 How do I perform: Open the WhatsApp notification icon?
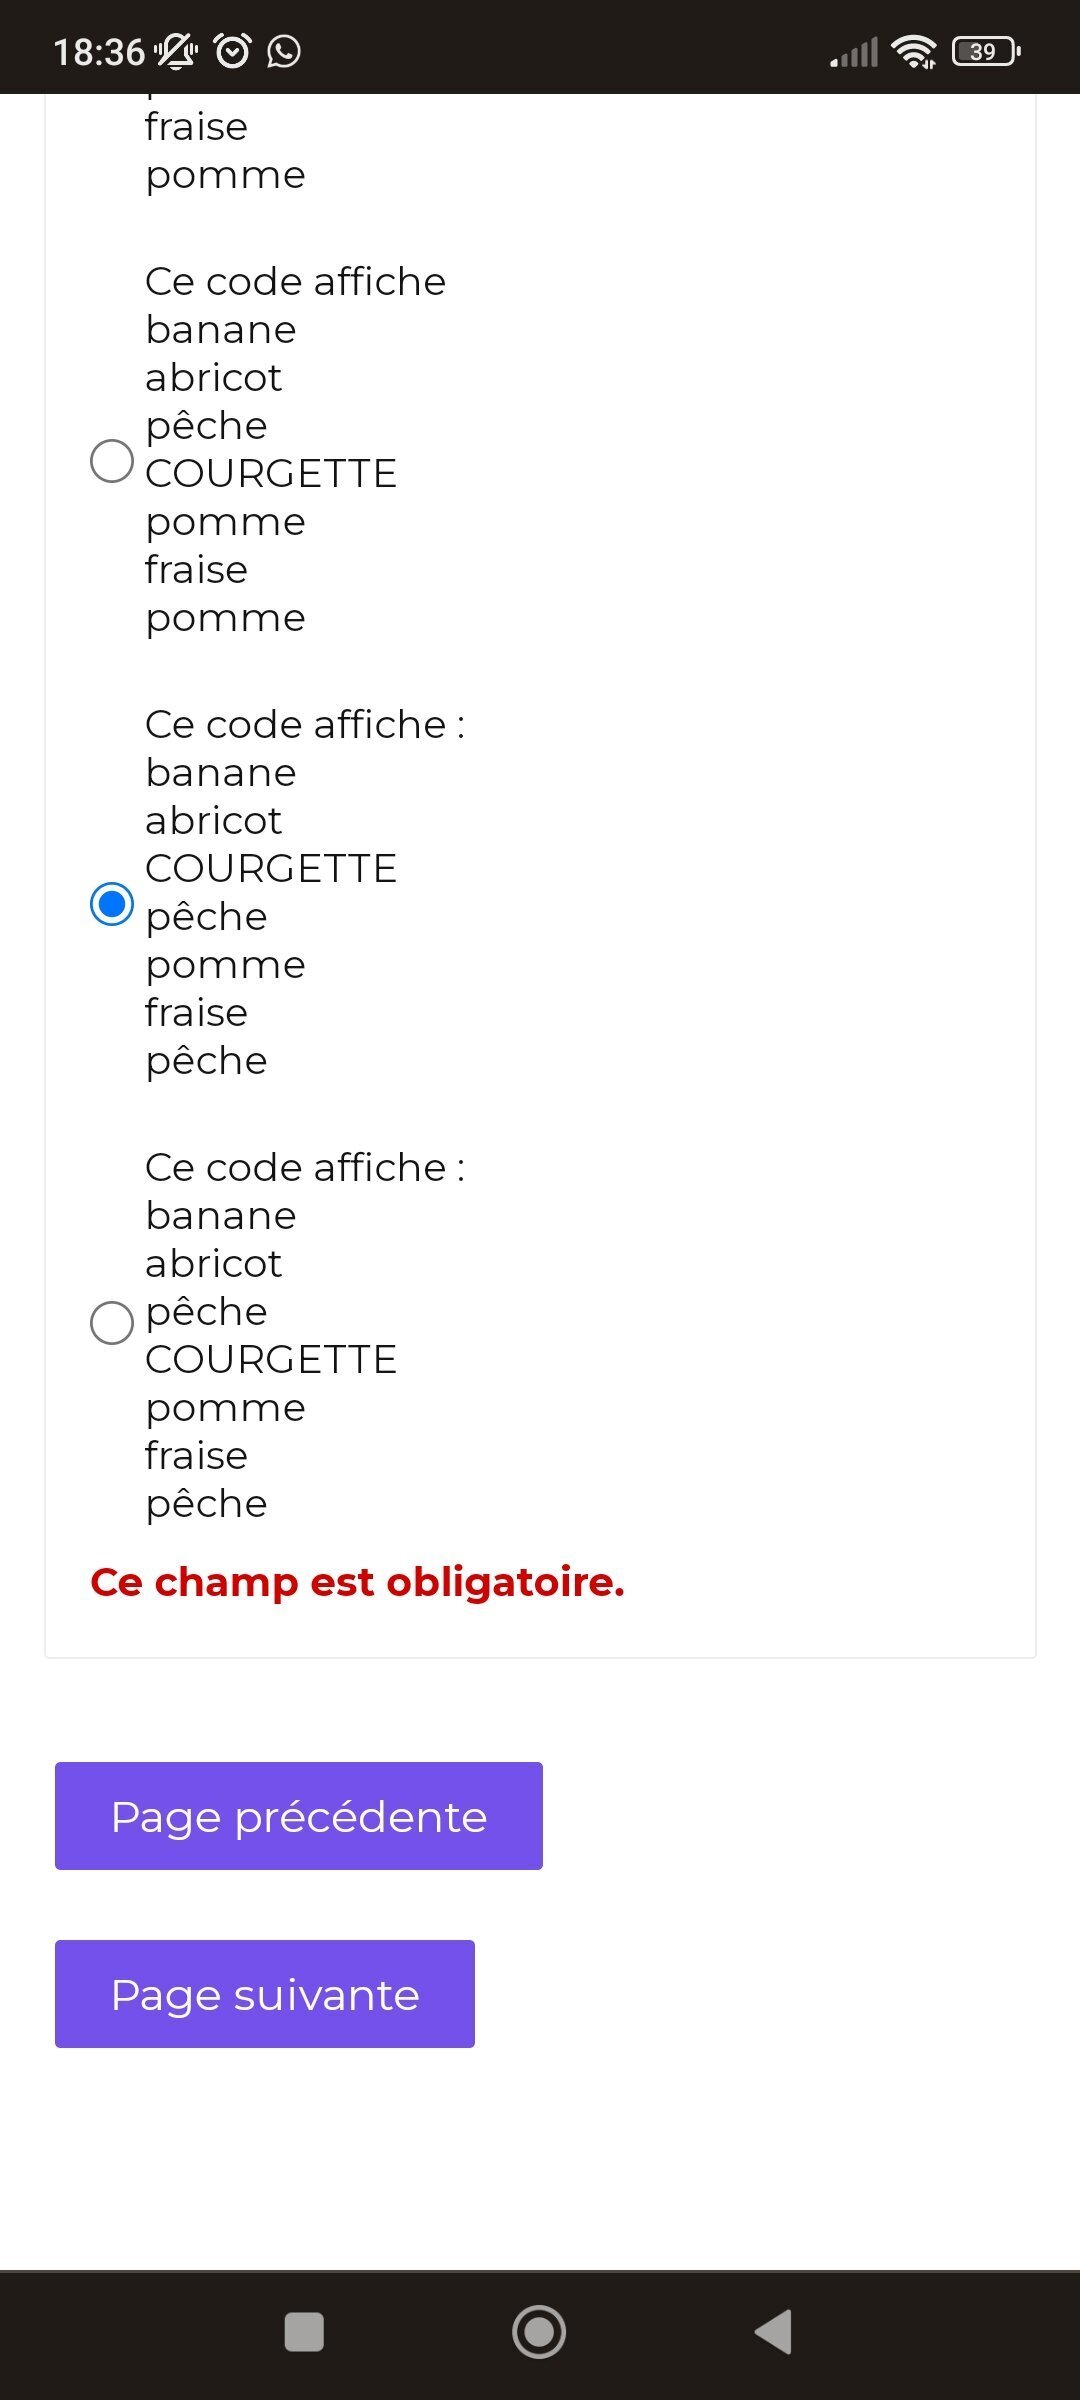coord(284,51)
